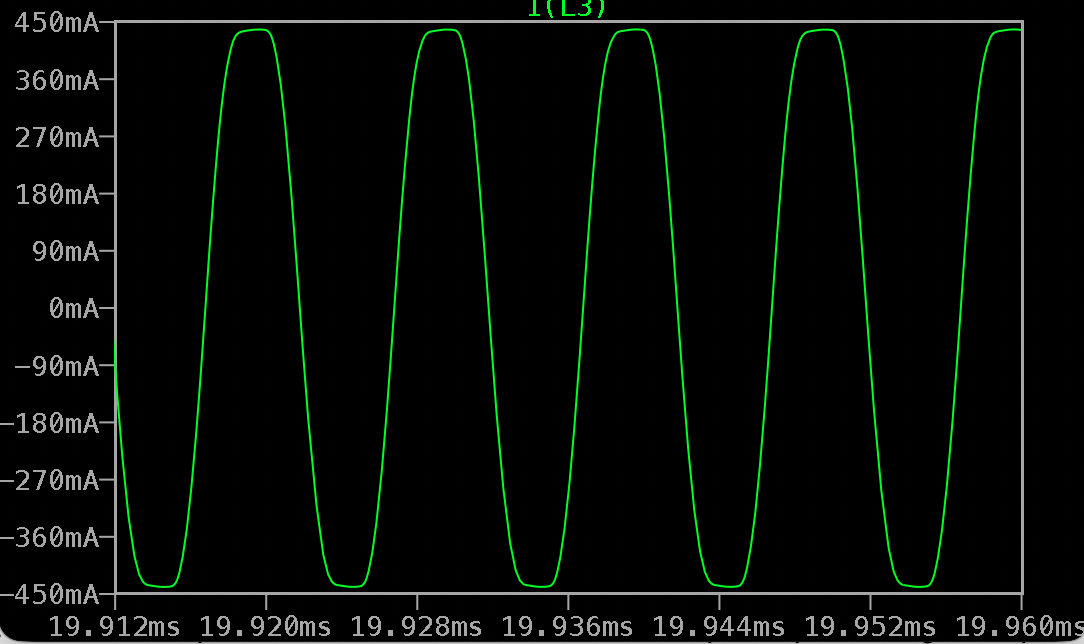Click the -450mA axis label
The width and height of the screenshot is (1084, 644).
[x=50, y=594]
